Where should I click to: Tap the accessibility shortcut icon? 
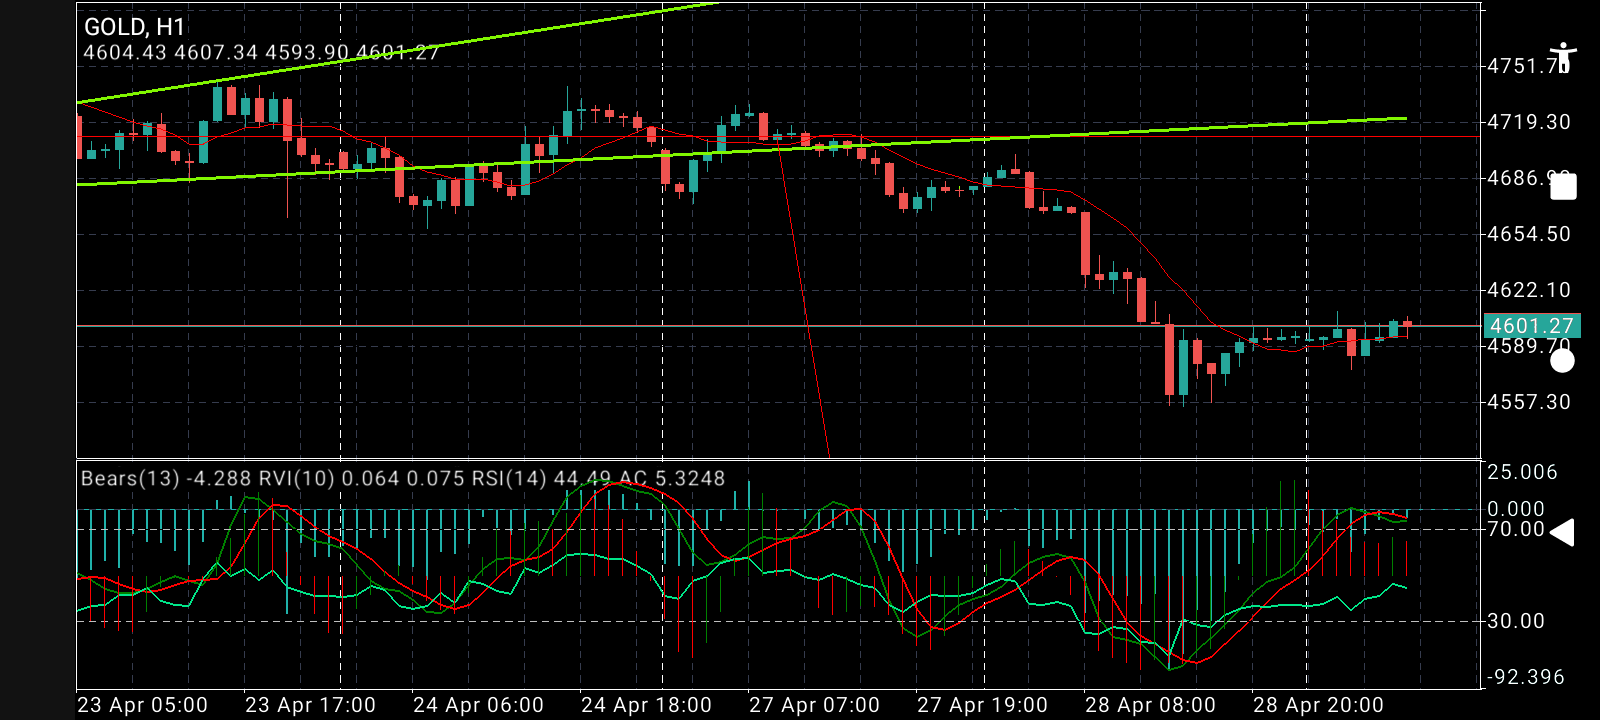pos(1562,58)
